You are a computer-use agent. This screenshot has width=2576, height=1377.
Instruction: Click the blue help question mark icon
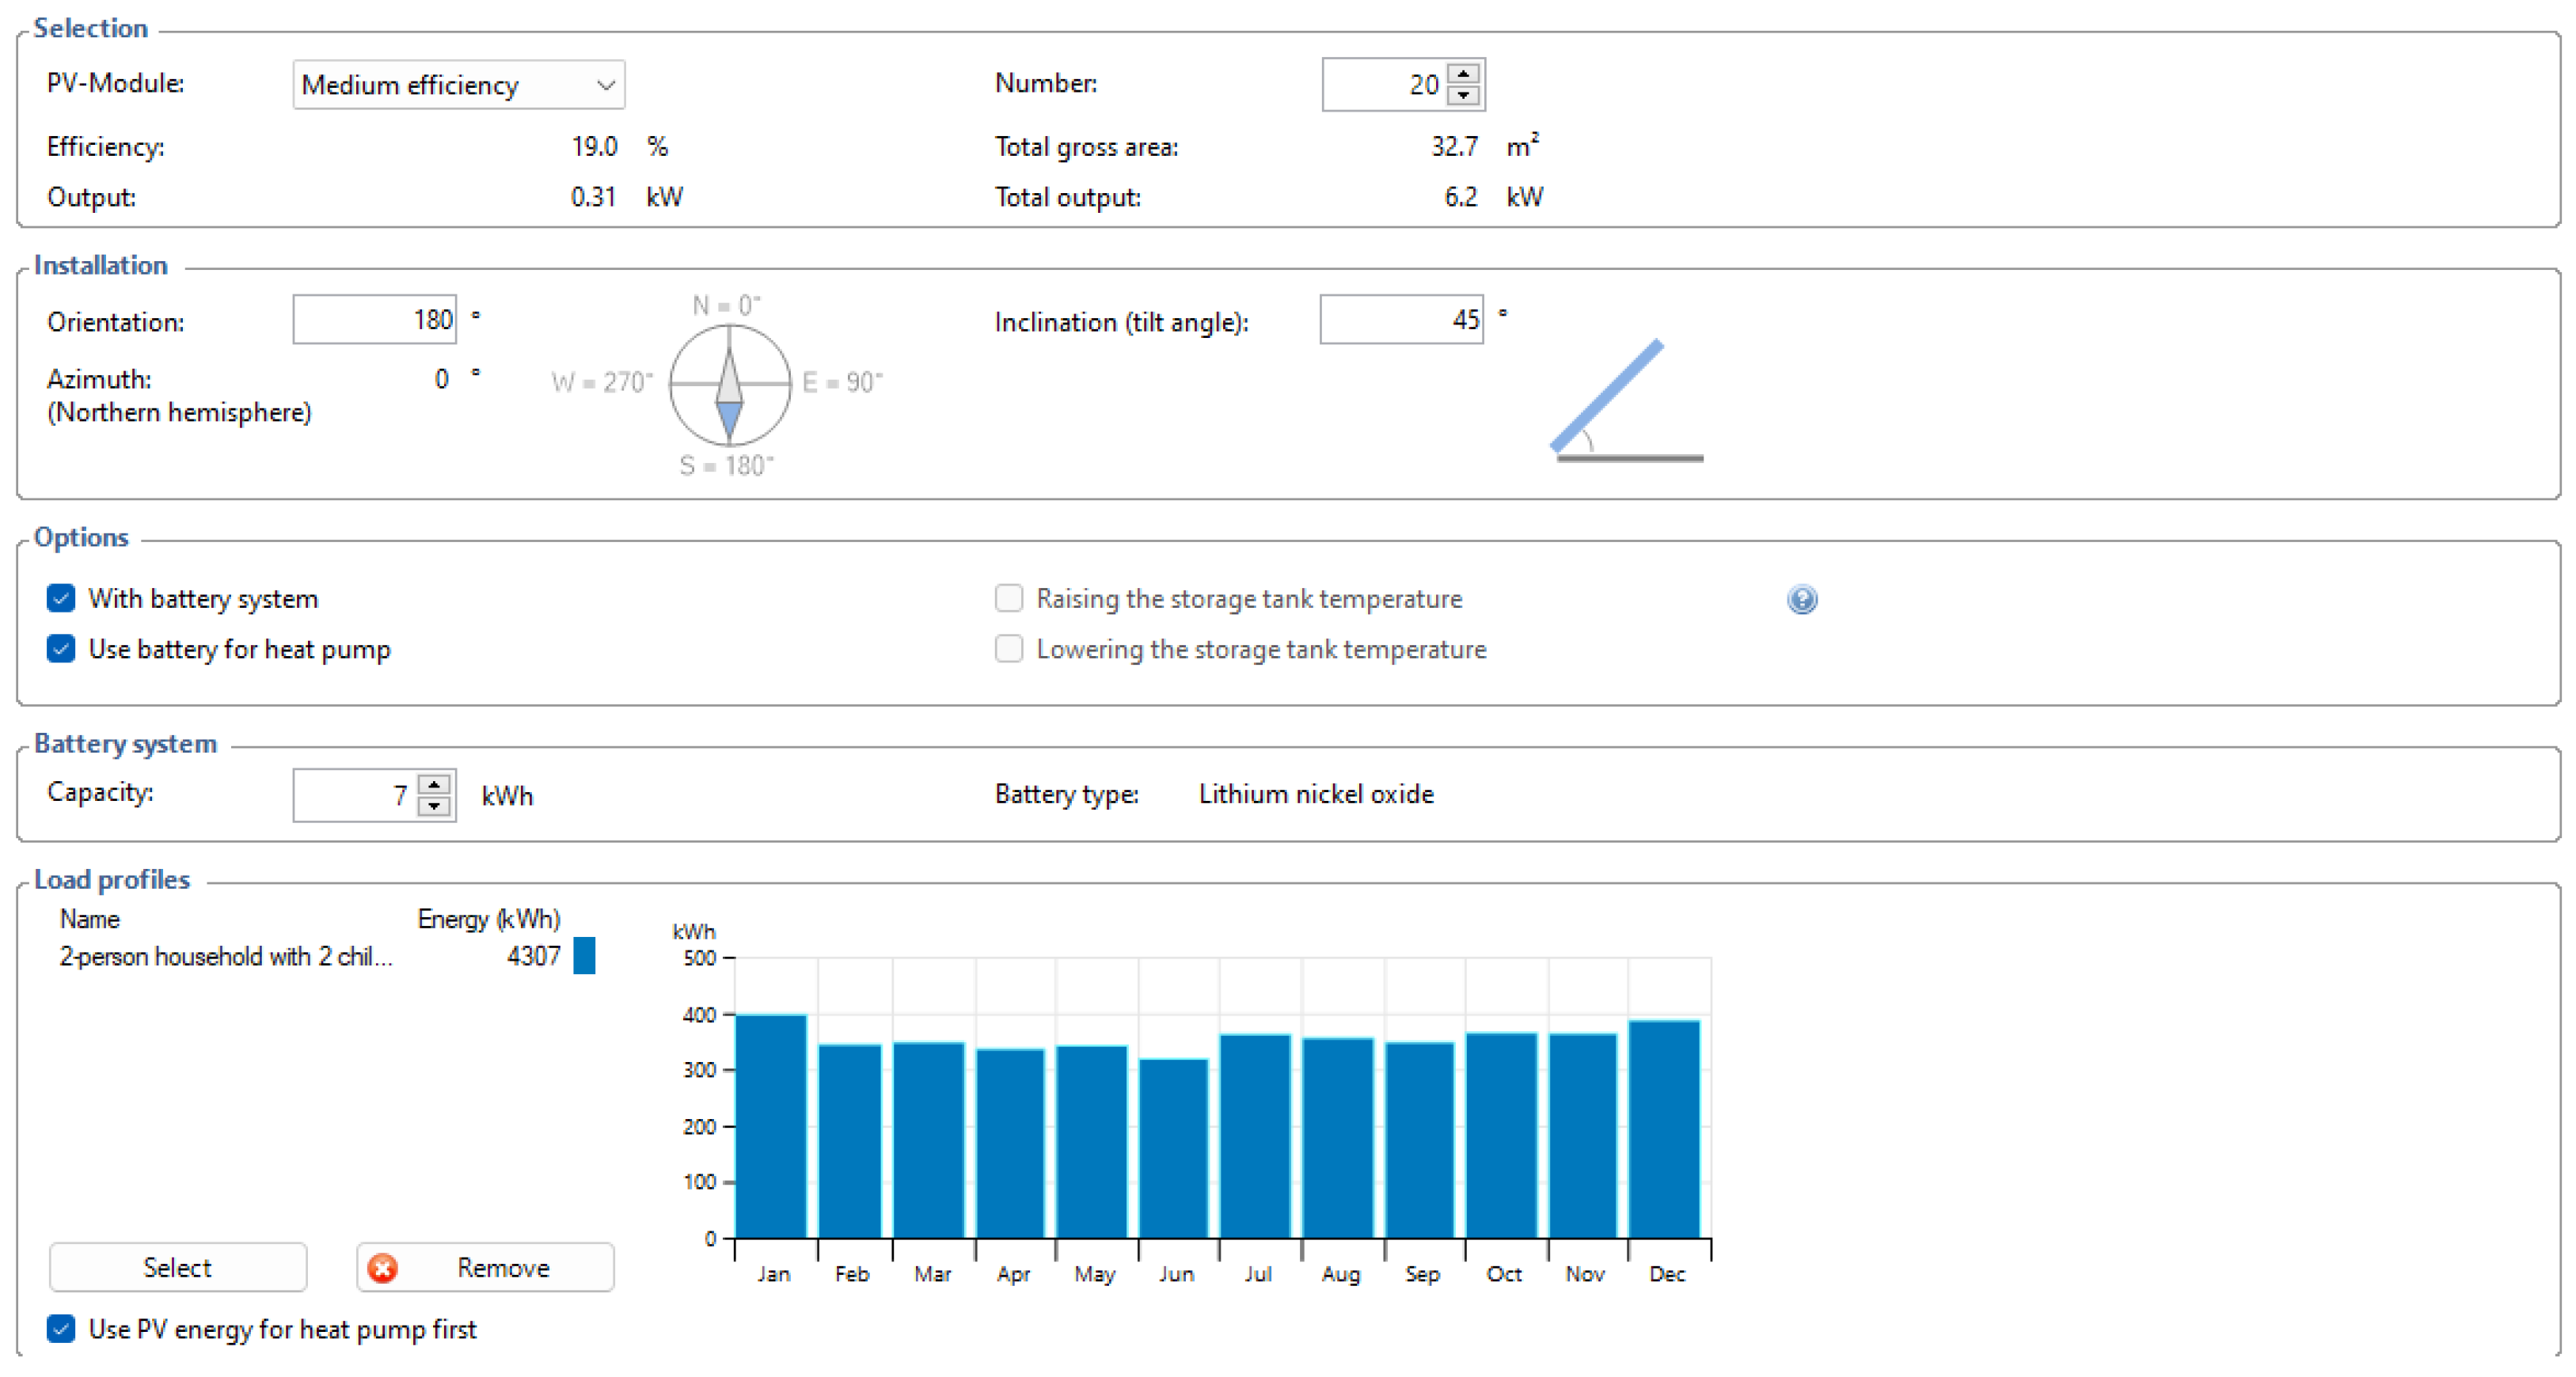[1801, 599]
